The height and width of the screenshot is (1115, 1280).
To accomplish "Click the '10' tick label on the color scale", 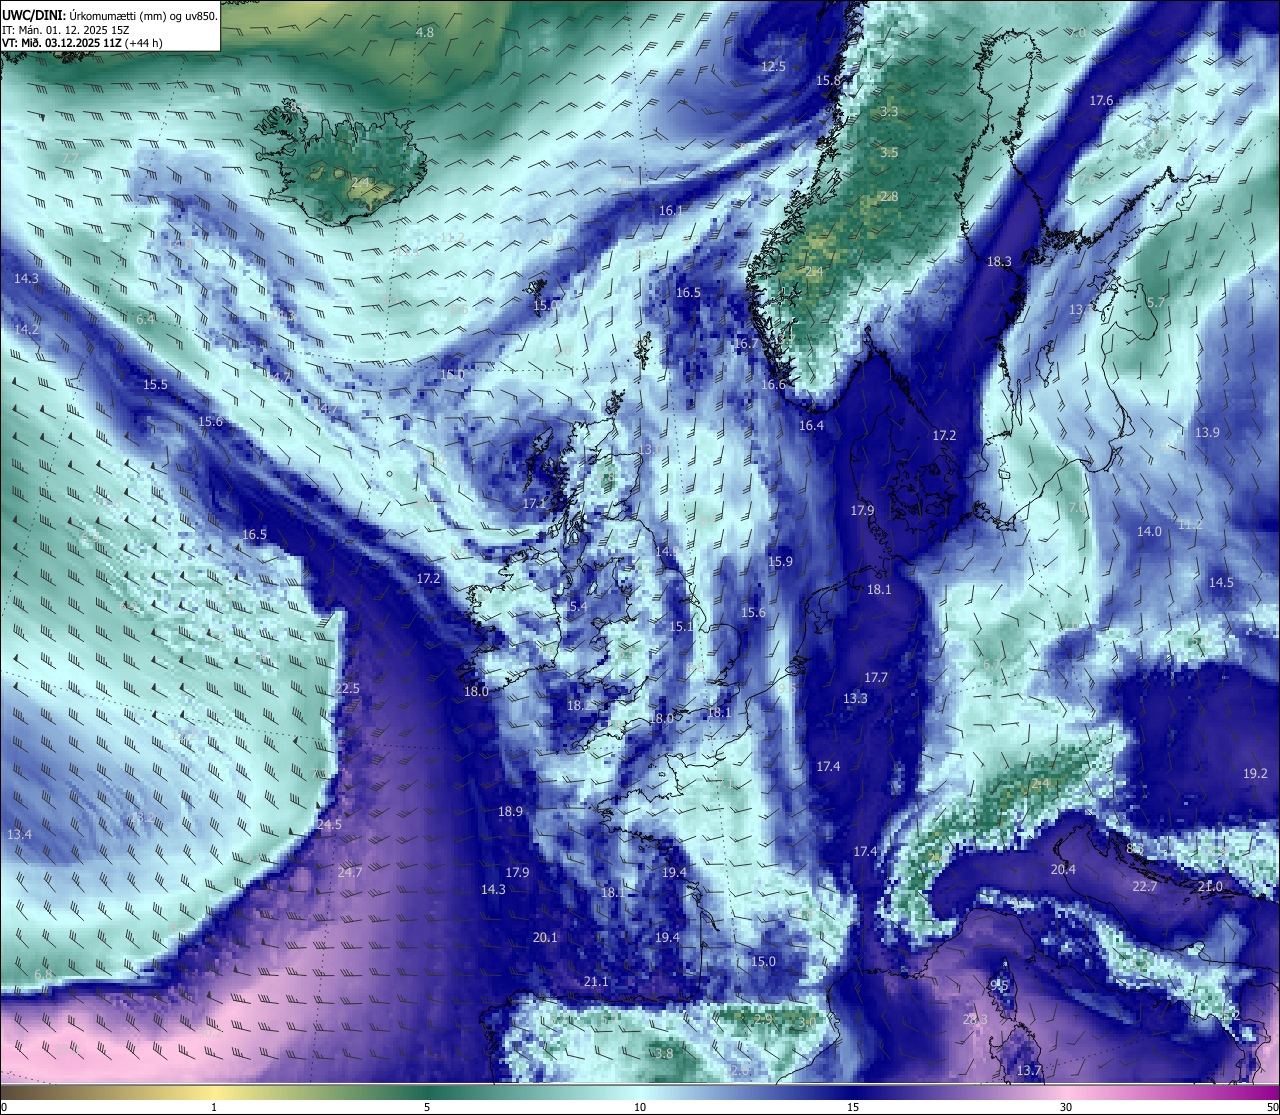I will coord(640,1107).
